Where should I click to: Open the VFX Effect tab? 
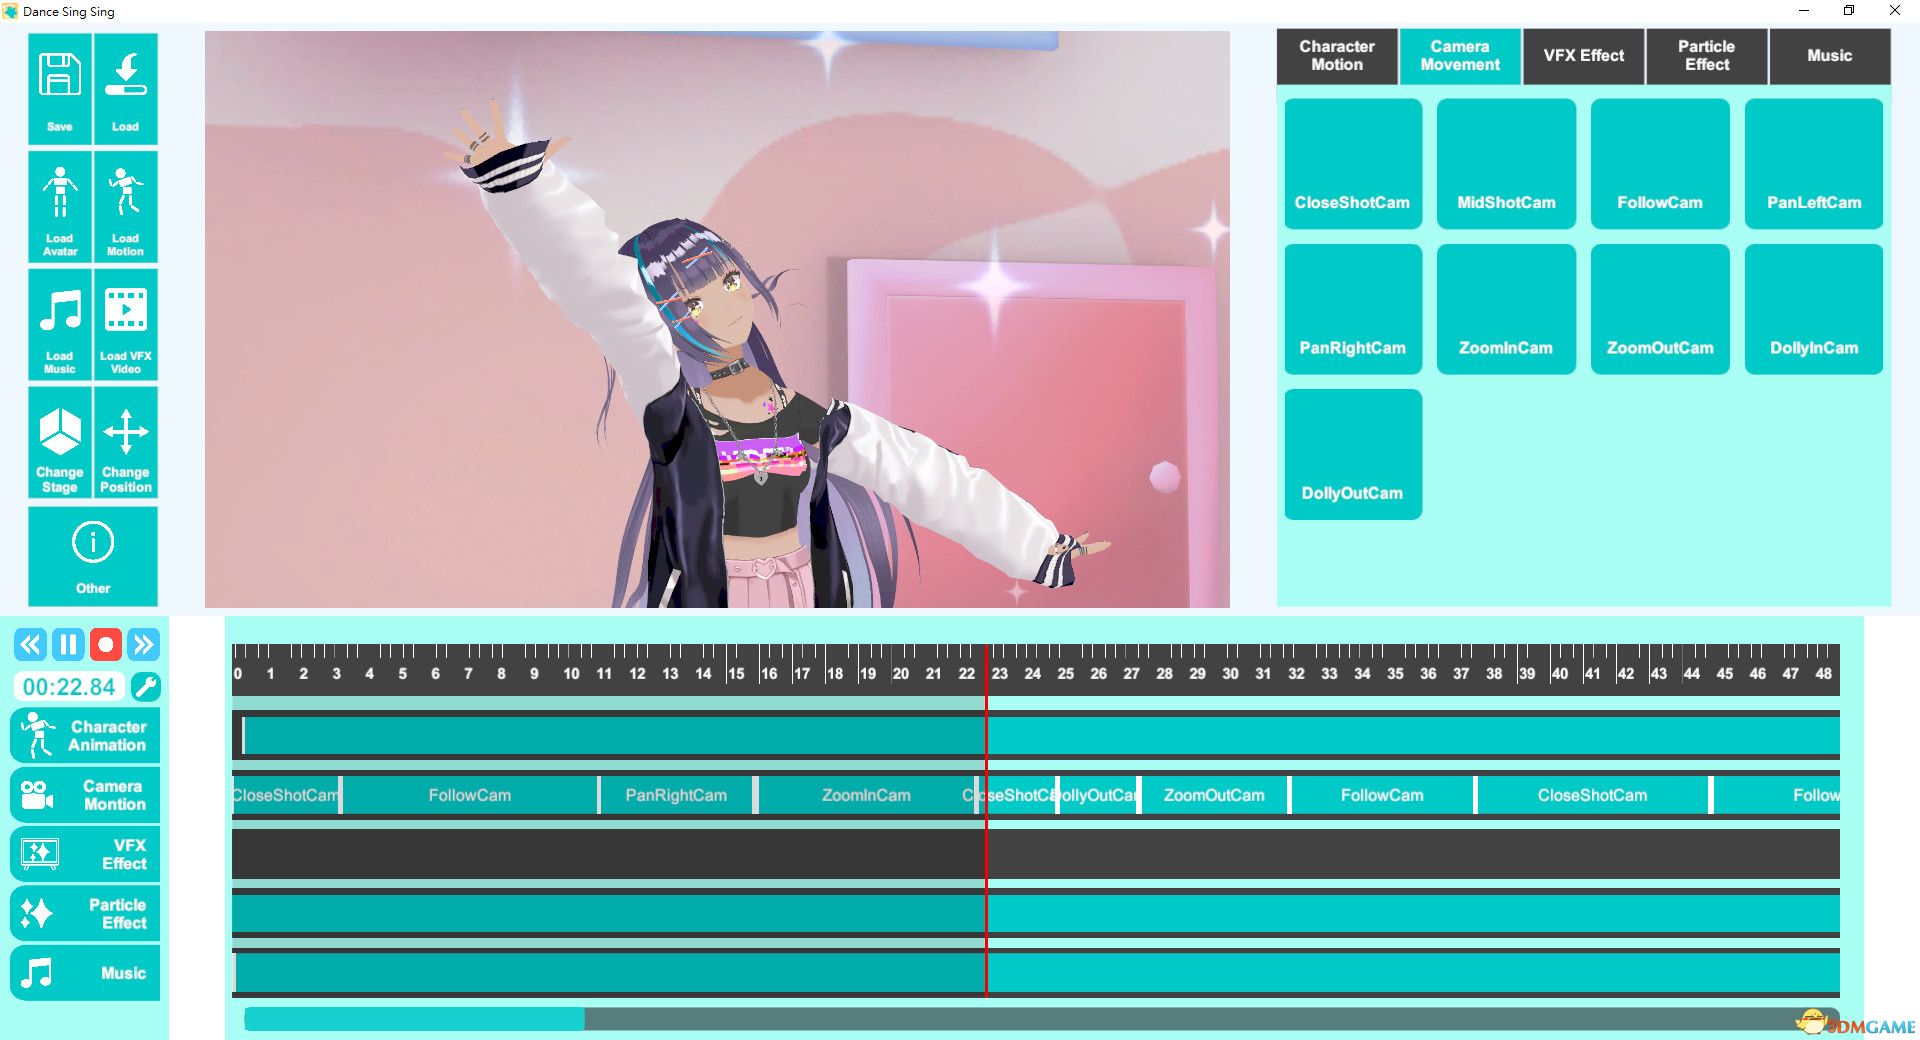point(1583,56)
